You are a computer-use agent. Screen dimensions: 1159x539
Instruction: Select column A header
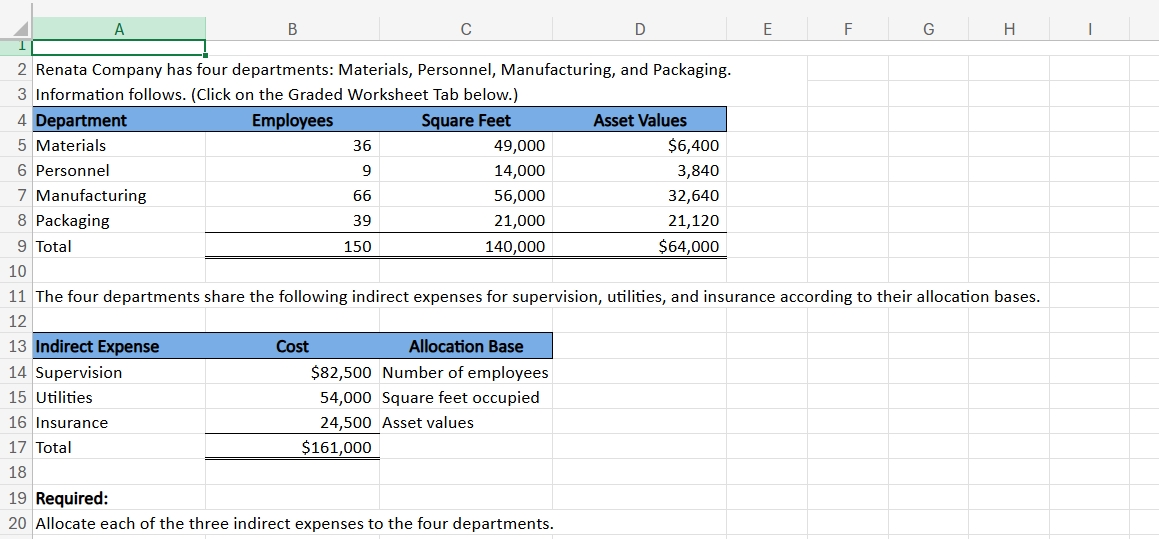119,29
